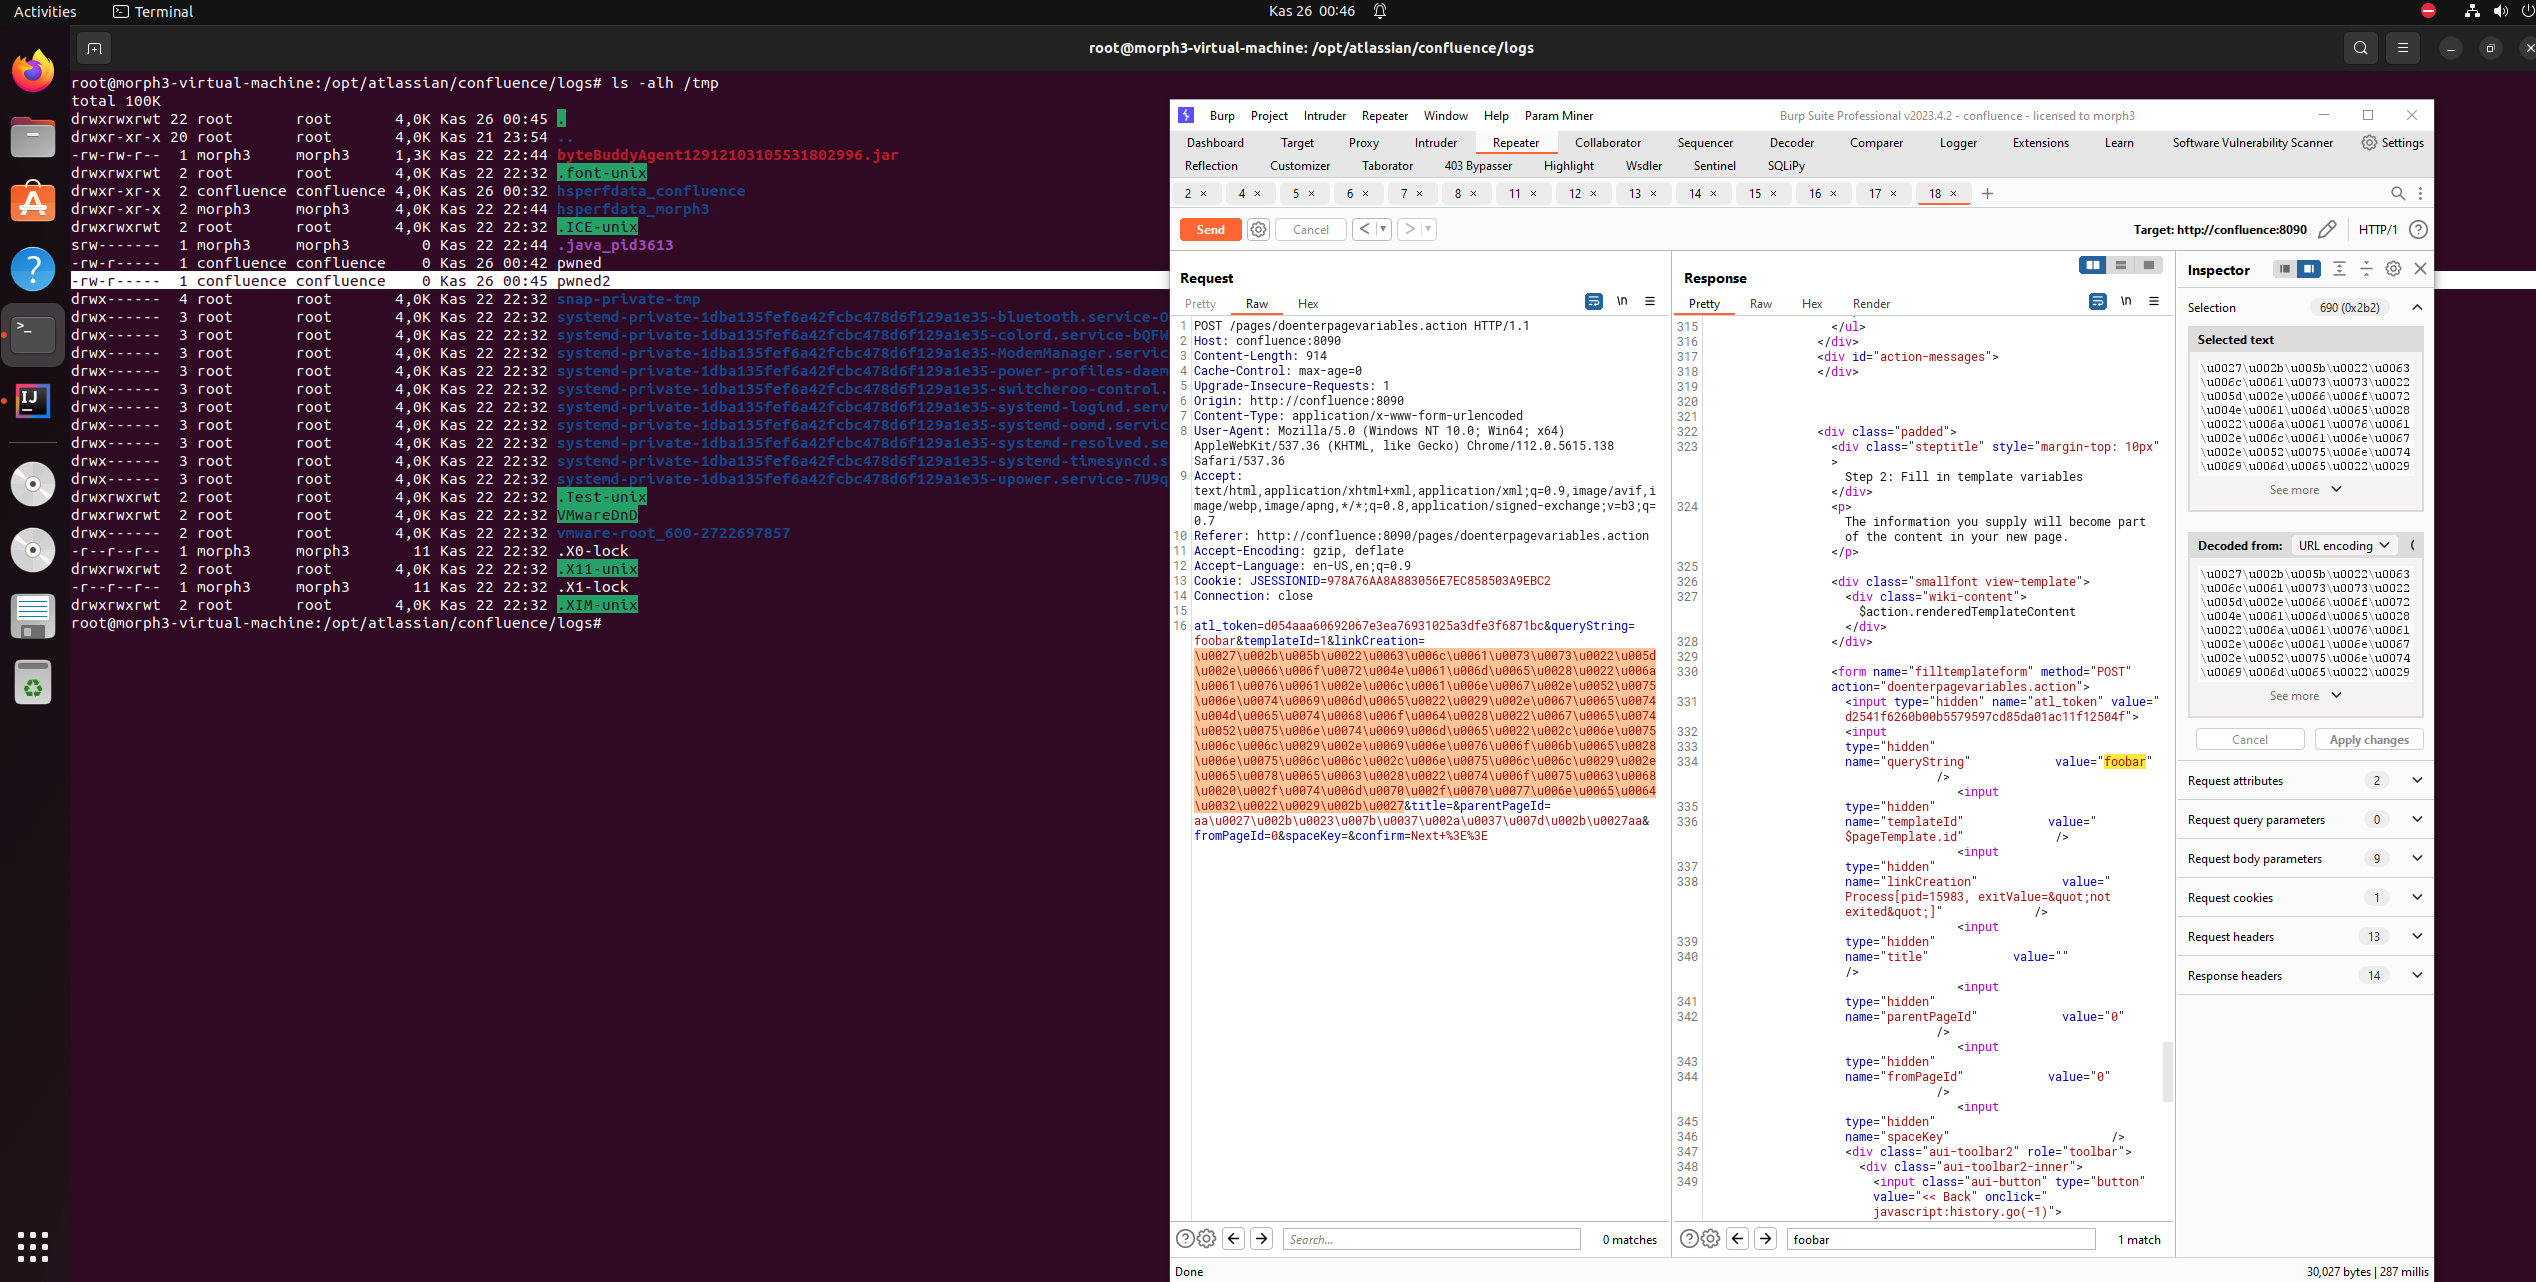
Task: Toggle request word-wrap icon
Action: tap(1594, 302)
